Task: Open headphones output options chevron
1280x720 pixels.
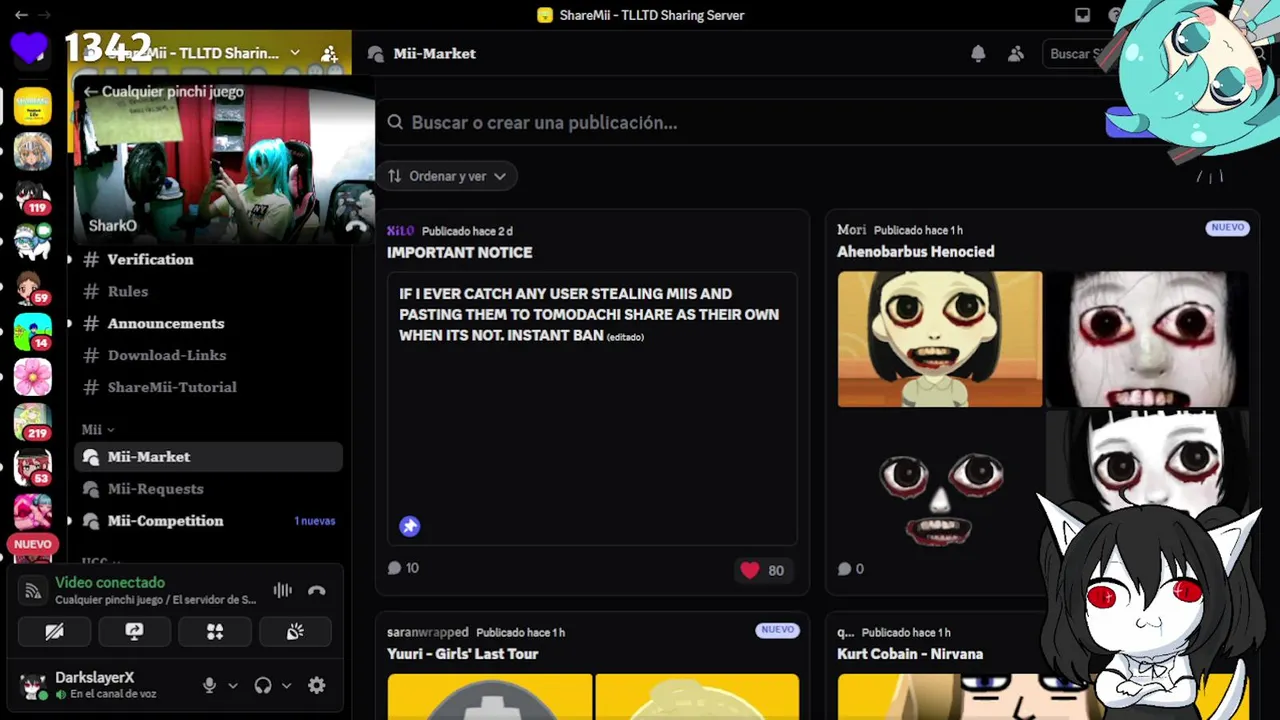Action: pyautogui.click(x=286, y=685)
